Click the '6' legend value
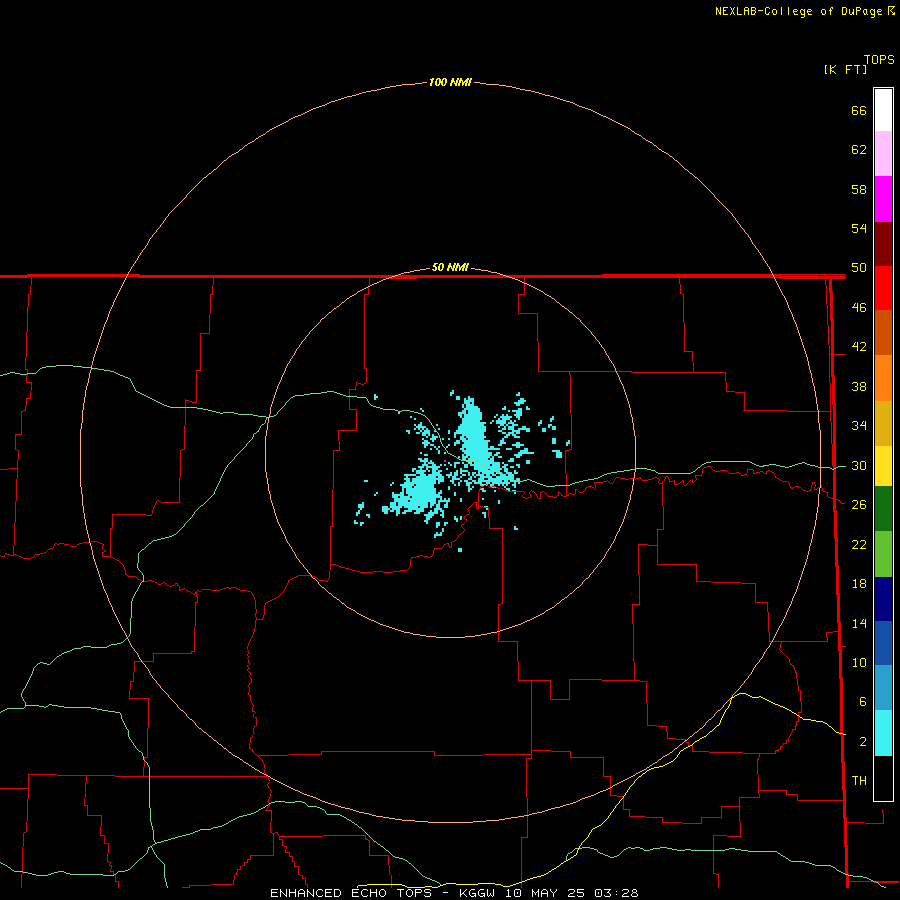Screen dimensions: 900x900 pos(862,702)
